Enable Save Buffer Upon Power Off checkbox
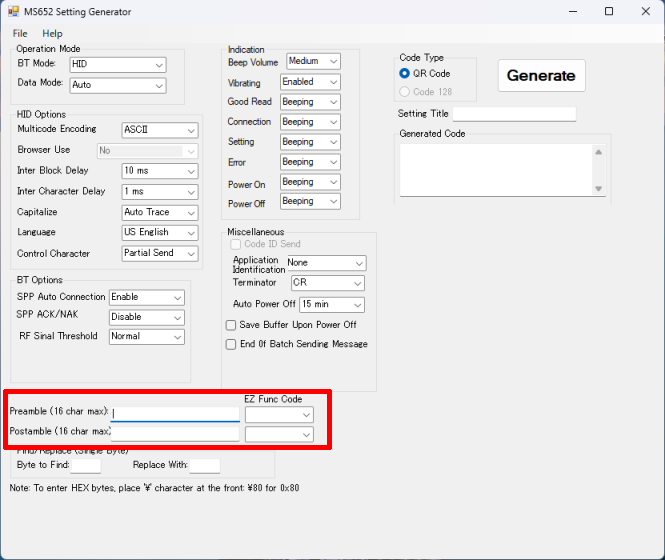The width and height of the screenshot is (665, 560). tap(231, 325)
